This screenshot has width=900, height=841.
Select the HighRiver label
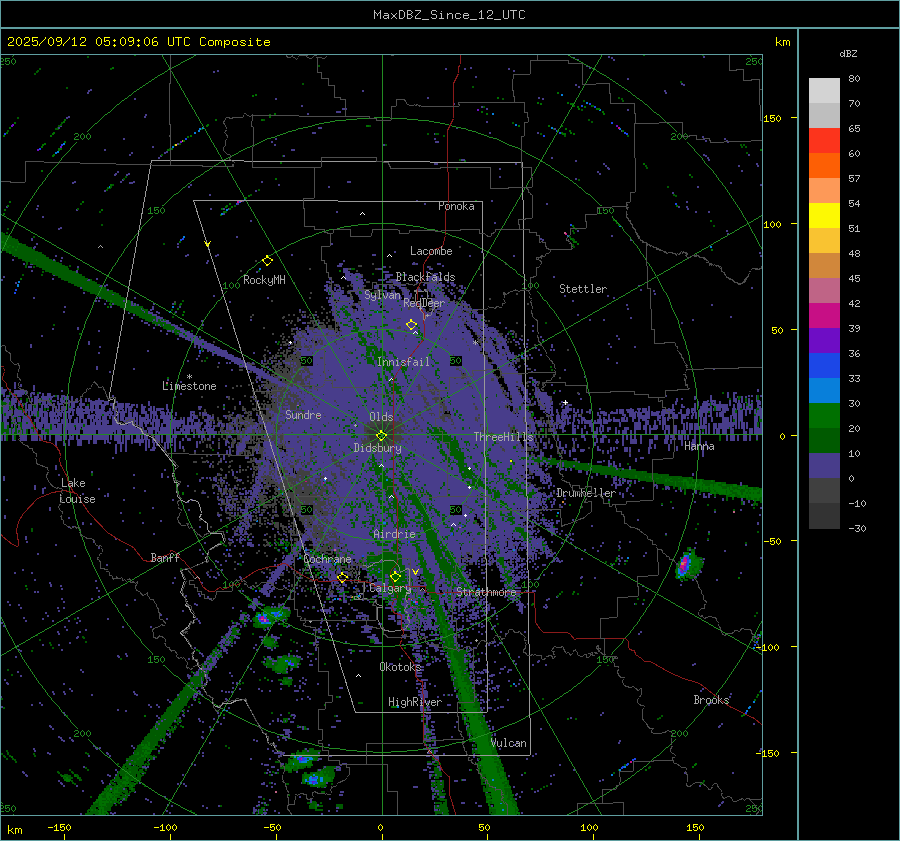(415, 702)
